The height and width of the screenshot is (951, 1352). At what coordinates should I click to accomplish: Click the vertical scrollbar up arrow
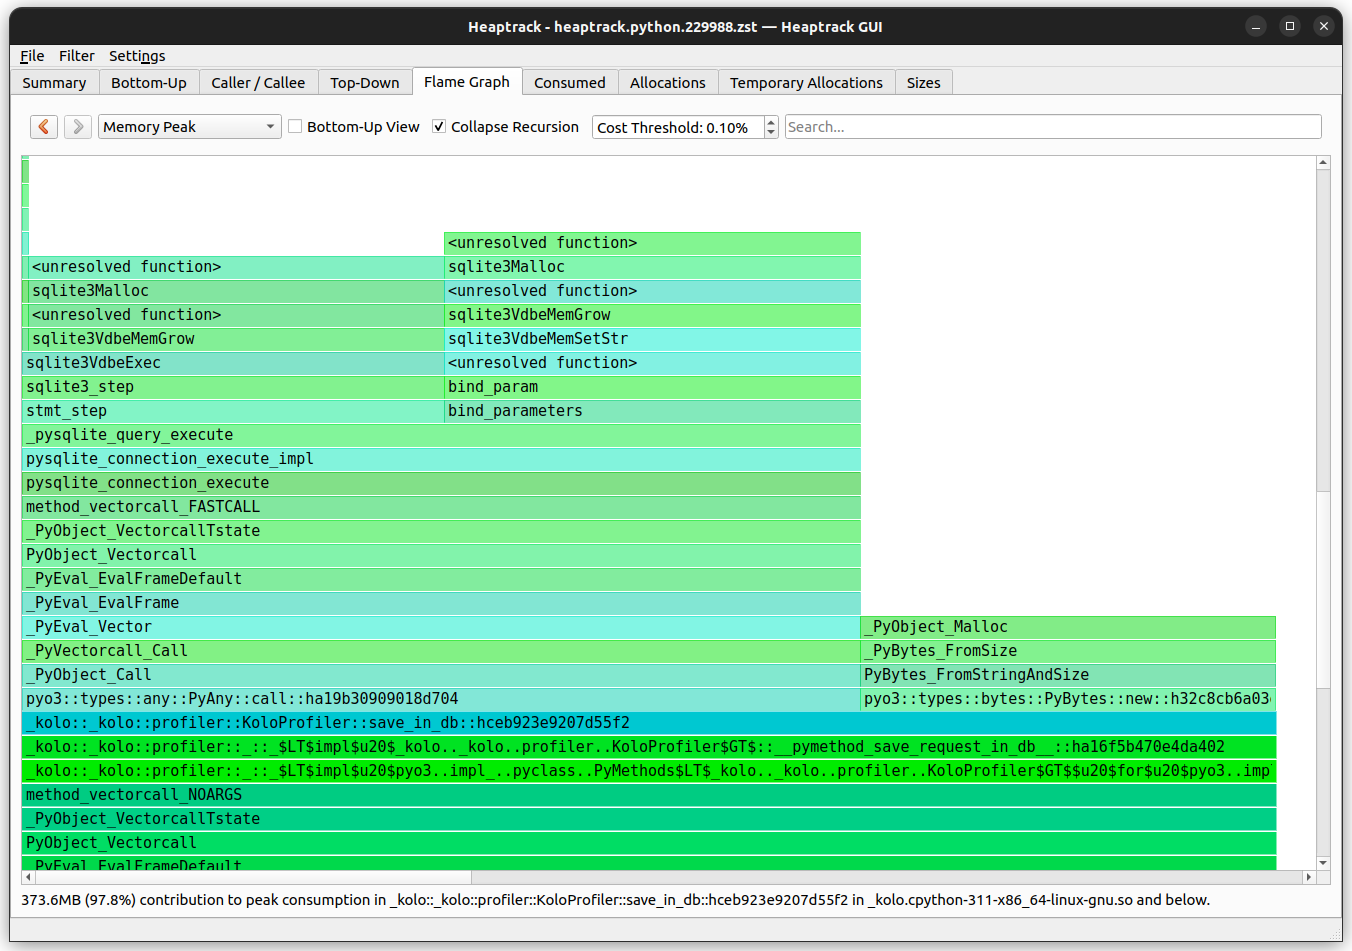[x=1323, y=162]
